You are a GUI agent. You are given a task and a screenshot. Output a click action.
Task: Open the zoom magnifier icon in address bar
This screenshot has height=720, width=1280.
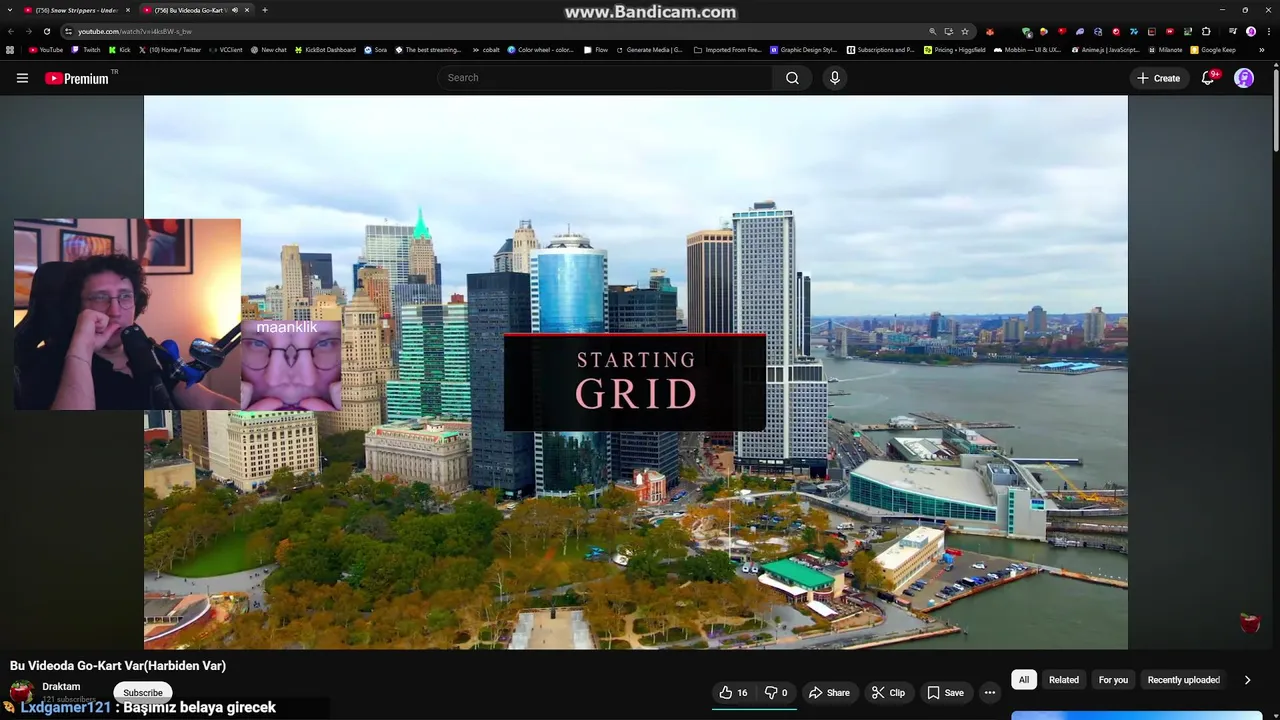tap(933, 31)
